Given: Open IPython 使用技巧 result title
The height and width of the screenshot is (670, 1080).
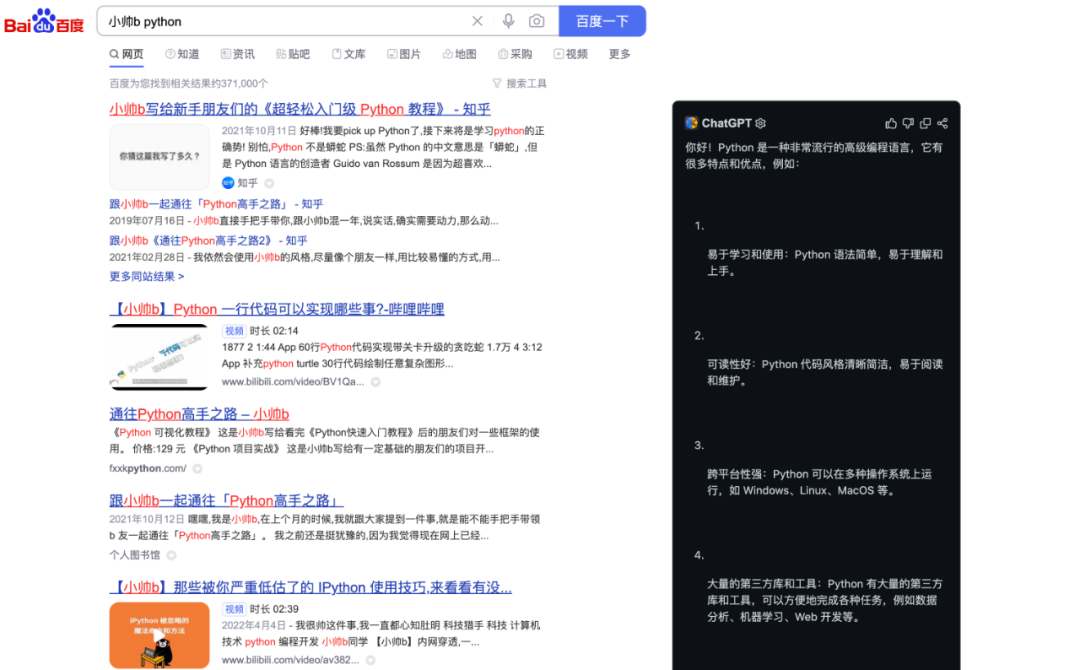Looking at the screenshot, I should click(311, 588).
